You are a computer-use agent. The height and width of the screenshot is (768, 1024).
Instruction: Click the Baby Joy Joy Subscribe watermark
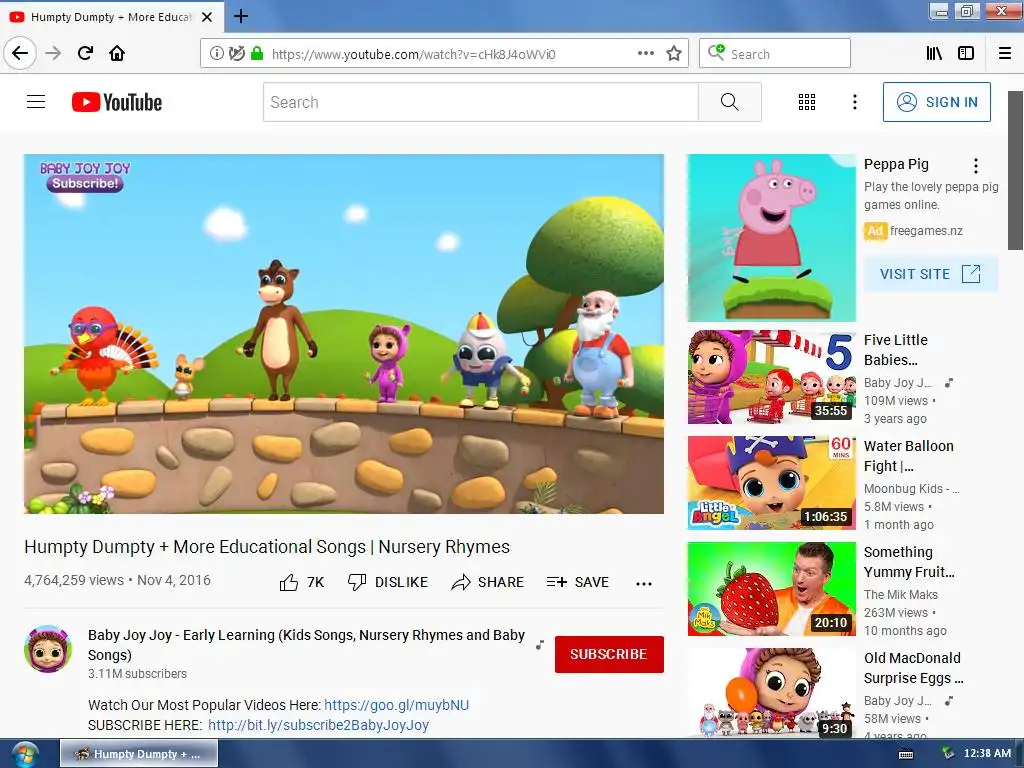tap(85, 176)
